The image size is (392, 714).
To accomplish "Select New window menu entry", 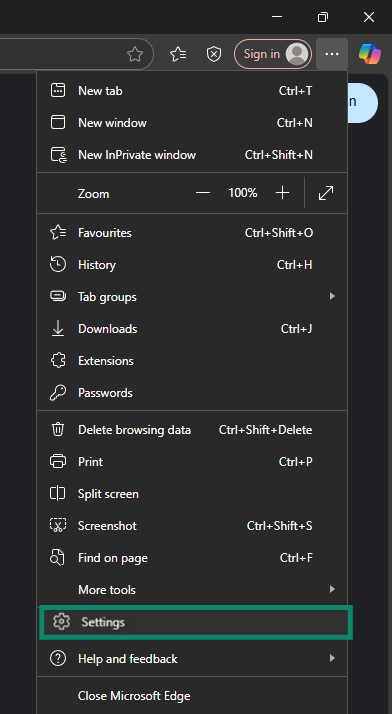I will click(x=192, y=122).
